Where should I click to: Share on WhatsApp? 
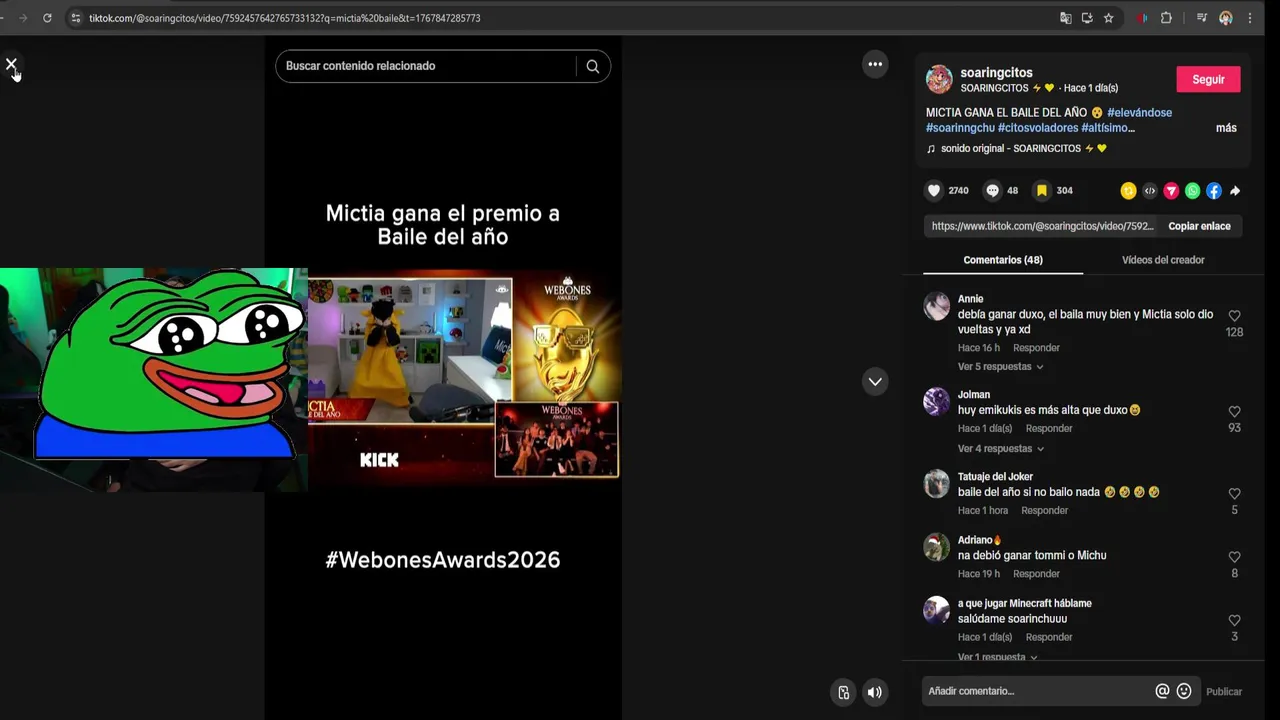(1192, 191)
